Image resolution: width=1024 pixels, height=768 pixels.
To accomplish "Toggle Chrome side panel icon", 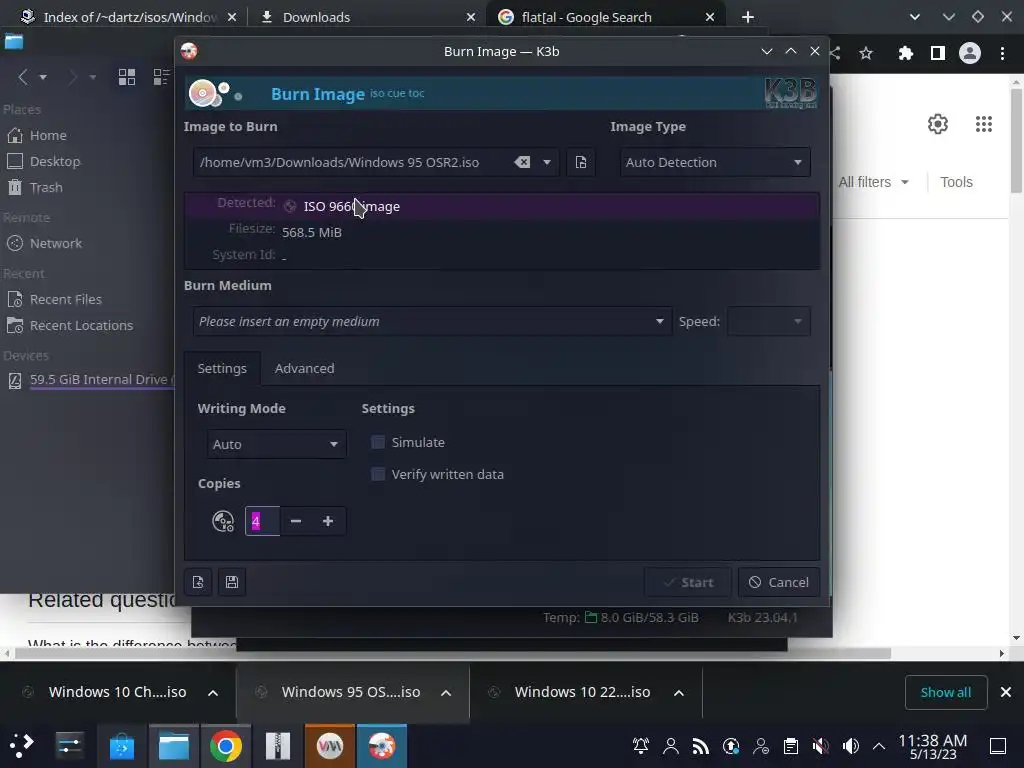I will (x=937, y=53).
